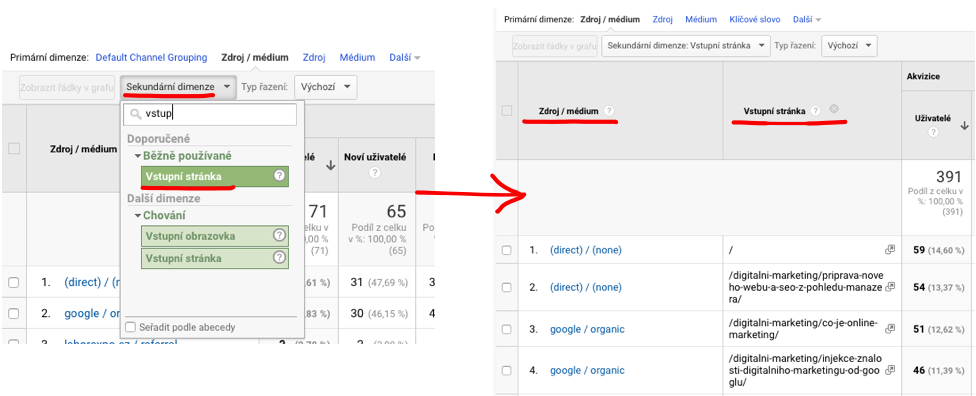The height and width of the screenshot is (396, 976).
Task: Click help icon under Uživatelé column header
Action: click(x=932, y=133)
